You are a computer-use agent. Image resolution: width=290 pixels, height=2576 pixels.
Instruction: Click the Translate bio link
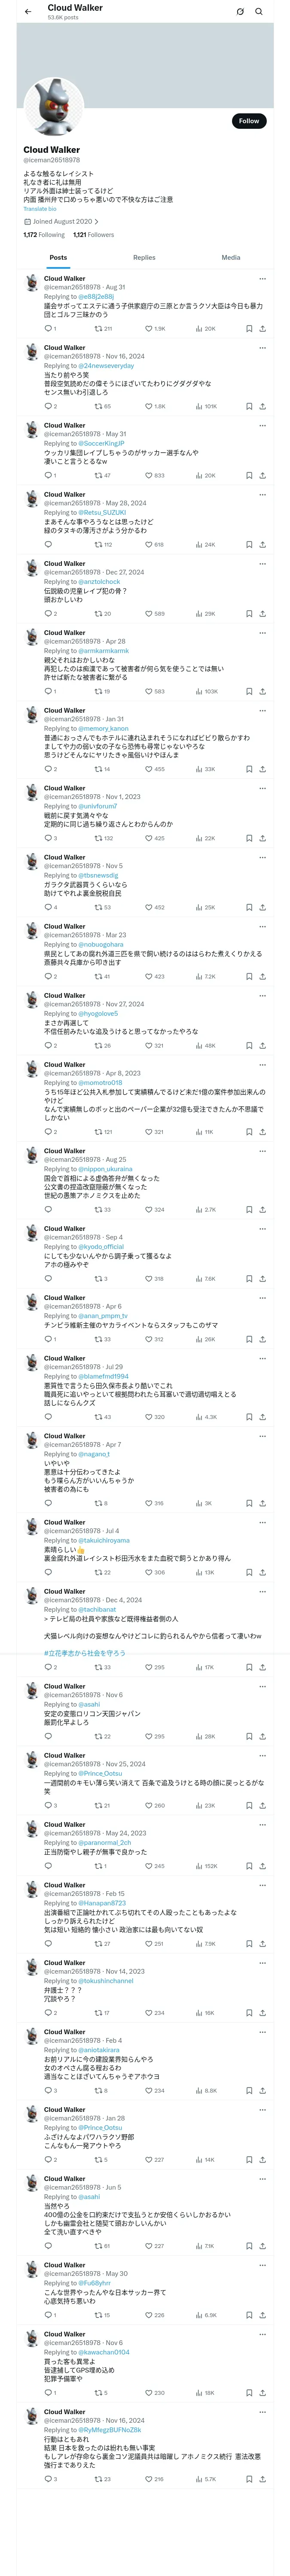(40, 209)
